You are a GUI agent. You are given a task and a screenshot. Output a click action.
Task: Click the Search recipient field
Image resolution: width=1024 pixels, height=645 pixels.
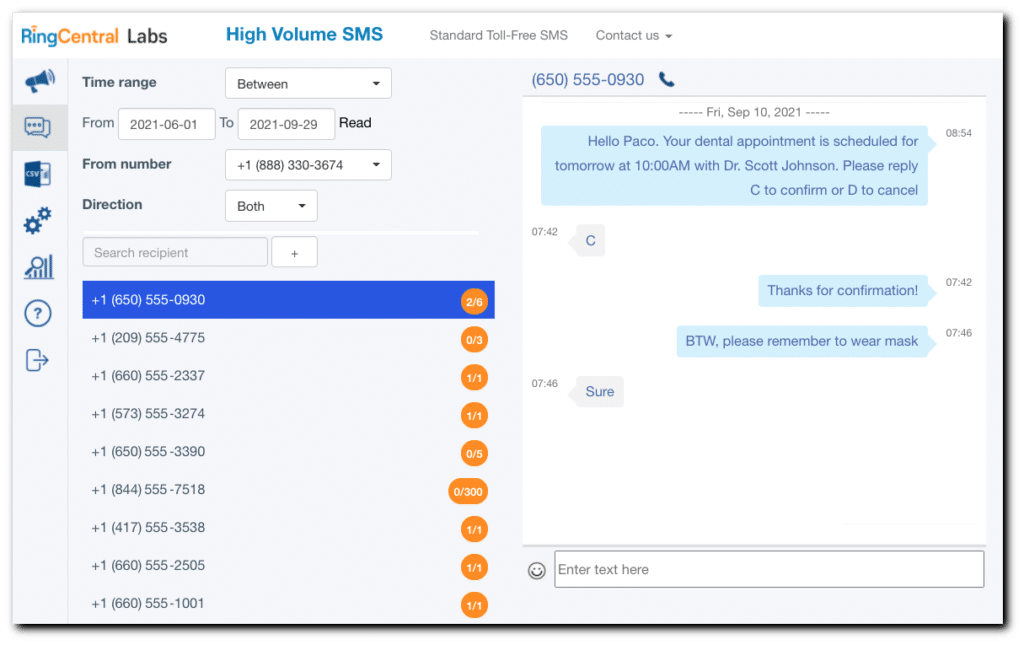(x=175, y=253)
